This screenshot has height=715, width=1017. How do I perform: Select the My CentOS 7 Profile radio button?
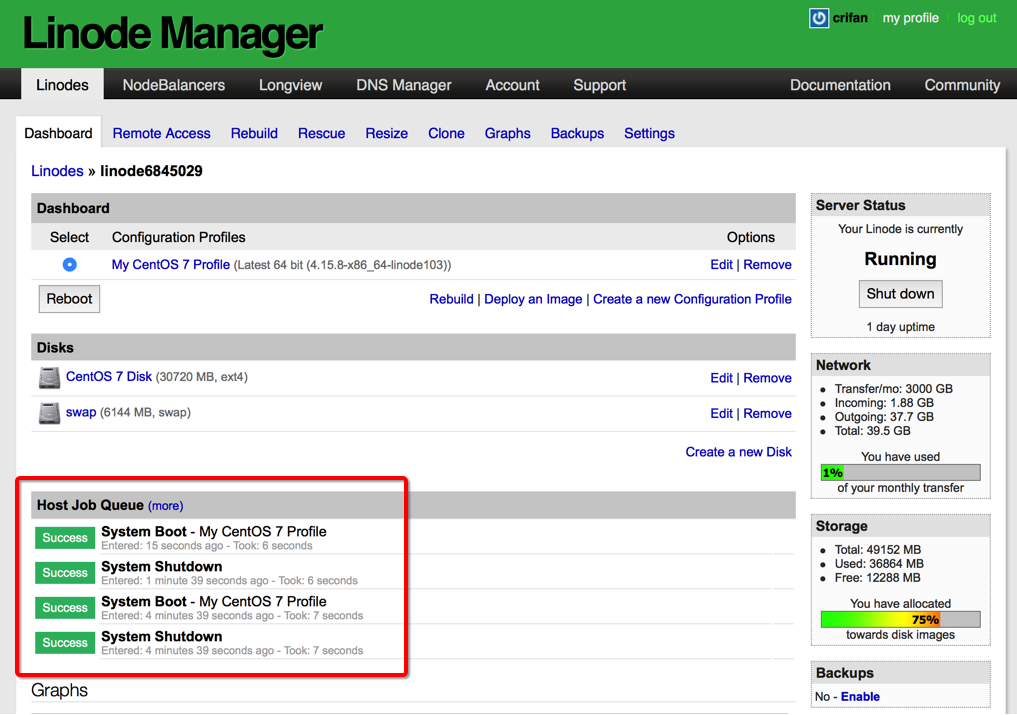69,265
